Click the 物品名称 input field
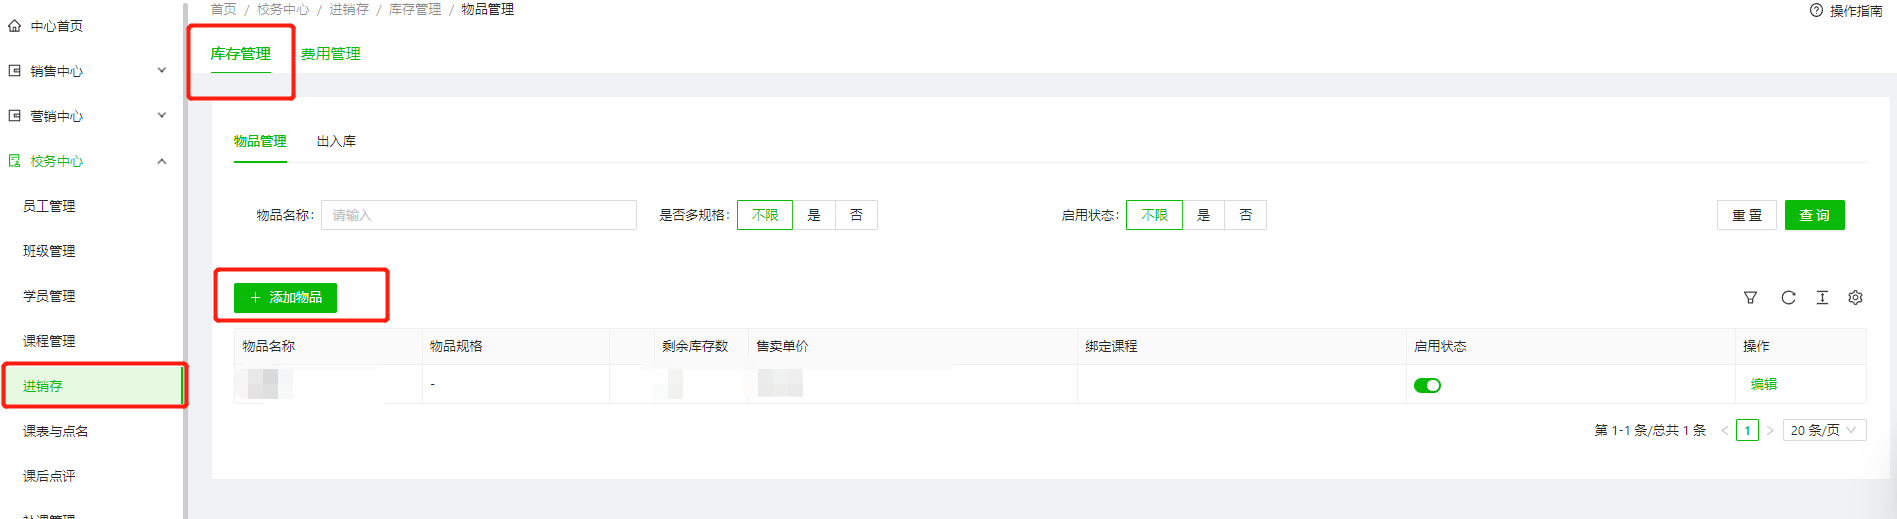 (478, 215)
